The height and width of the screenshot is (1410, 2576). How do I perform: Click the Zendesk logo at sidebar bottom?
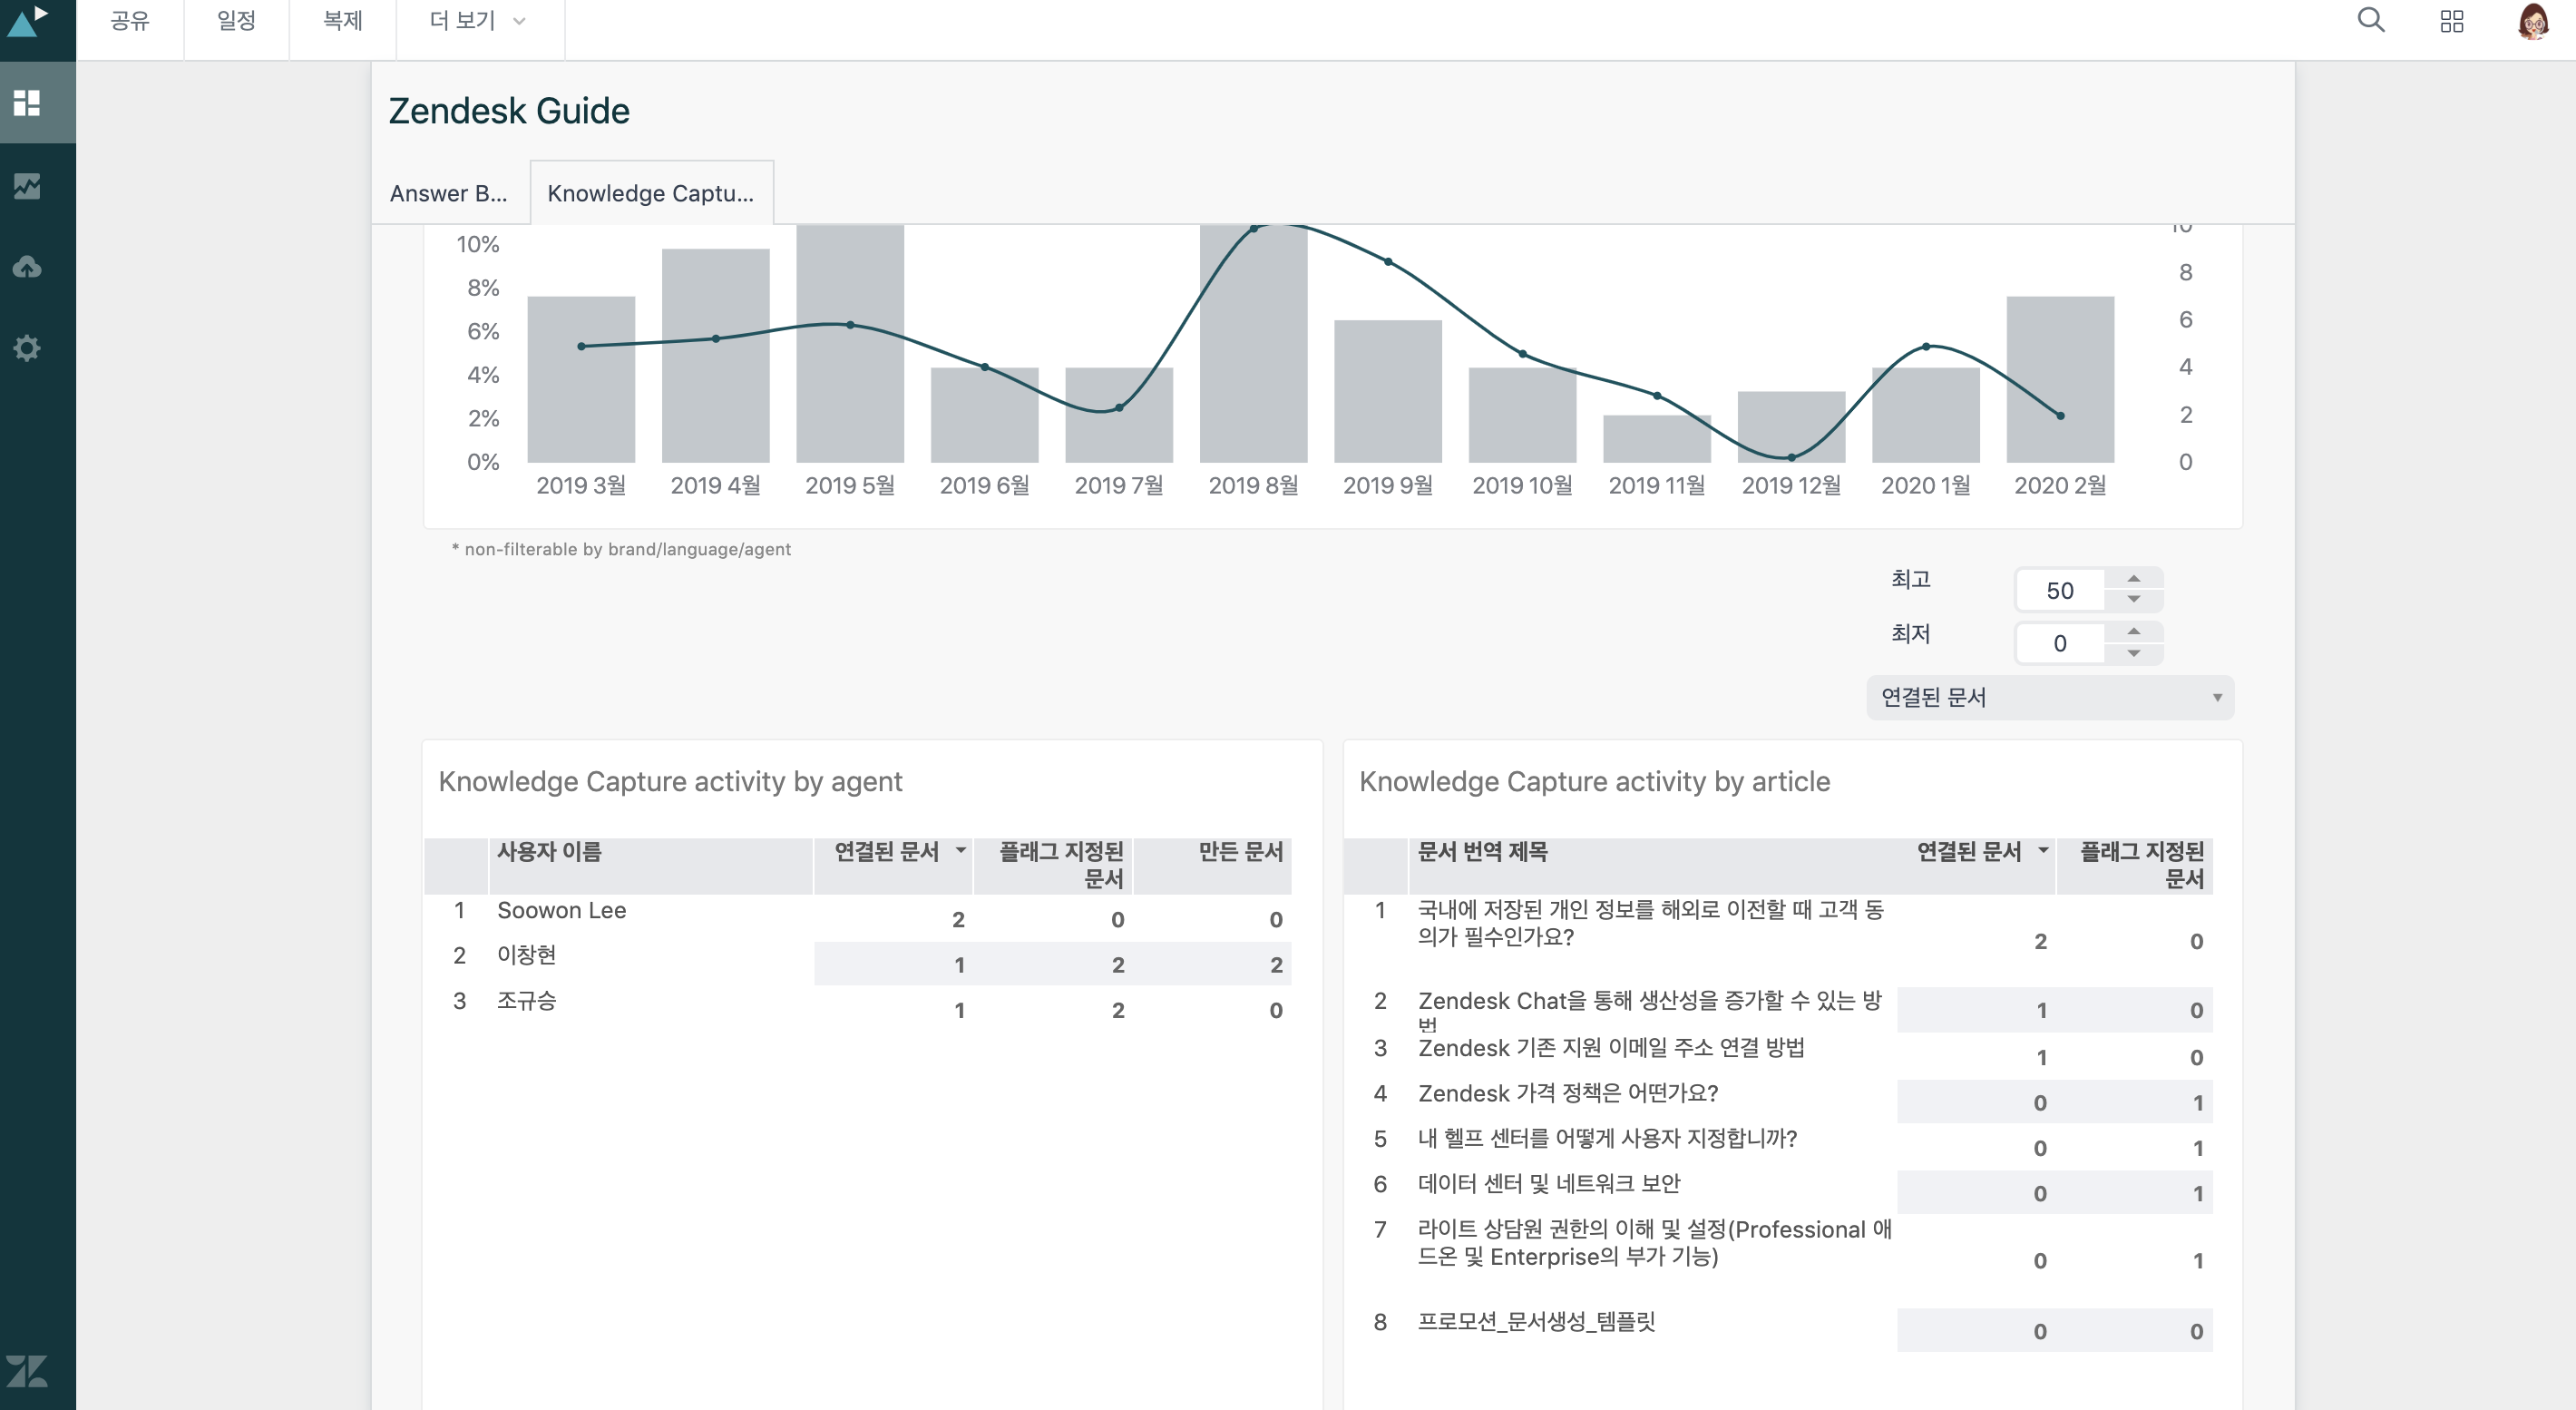click(27, 1371)
